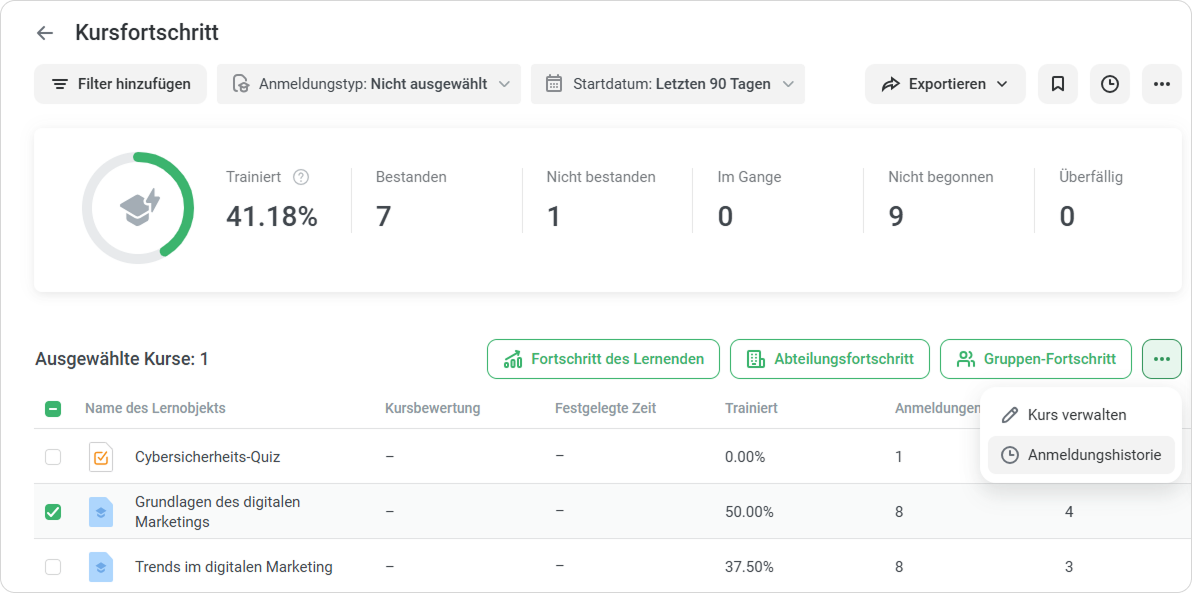1192x593 pixels.
Task: Click the help icon next to Trainiert
Action: click(x=301, y=177)
